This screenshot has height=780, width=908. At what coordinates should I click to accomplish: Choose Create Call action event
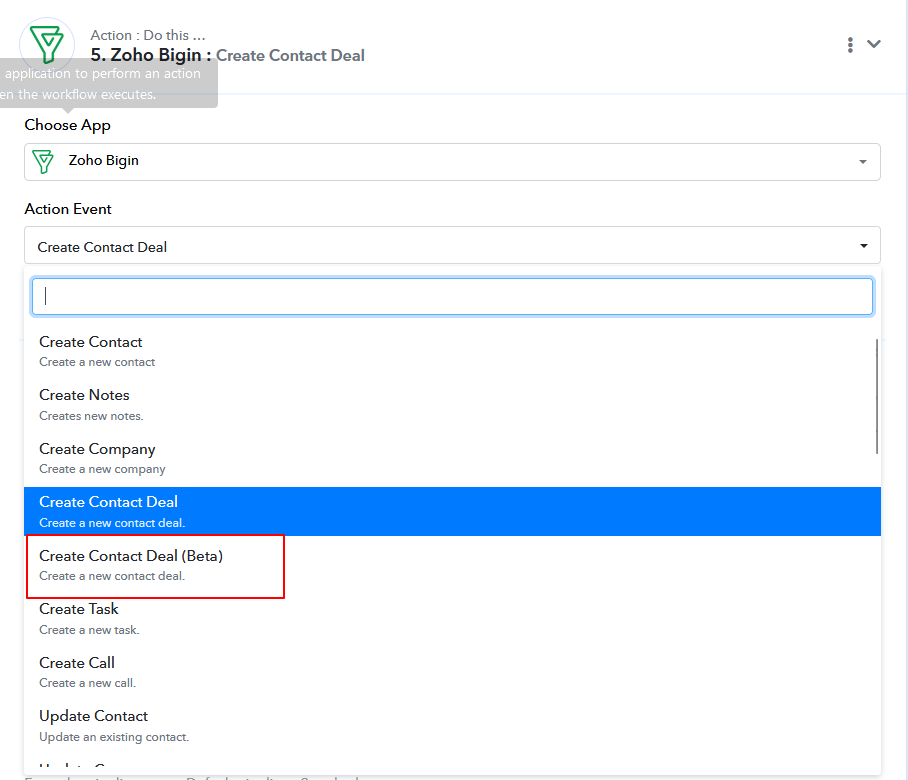click(x=77, y=671)
